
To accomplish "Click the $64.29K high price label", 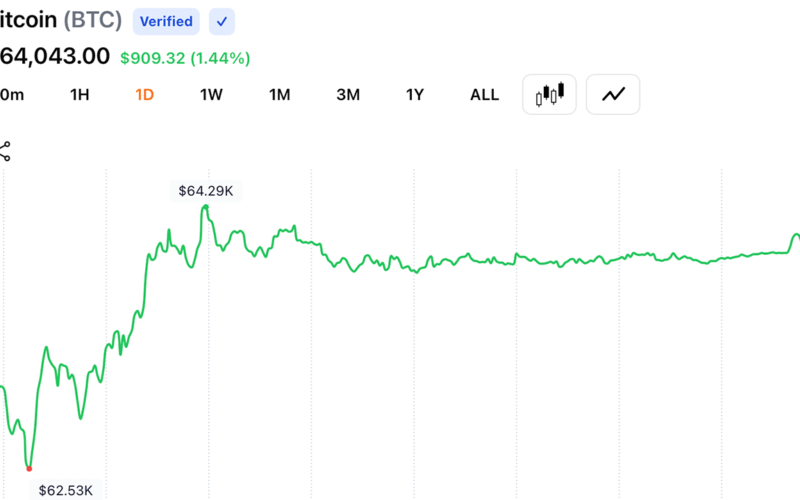I will coord(206,191).
